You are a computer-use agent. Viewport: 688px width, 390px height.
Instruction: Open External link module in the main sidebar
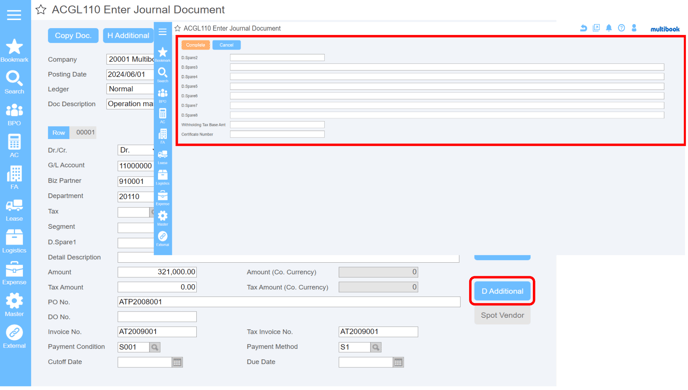pos(14,337)
